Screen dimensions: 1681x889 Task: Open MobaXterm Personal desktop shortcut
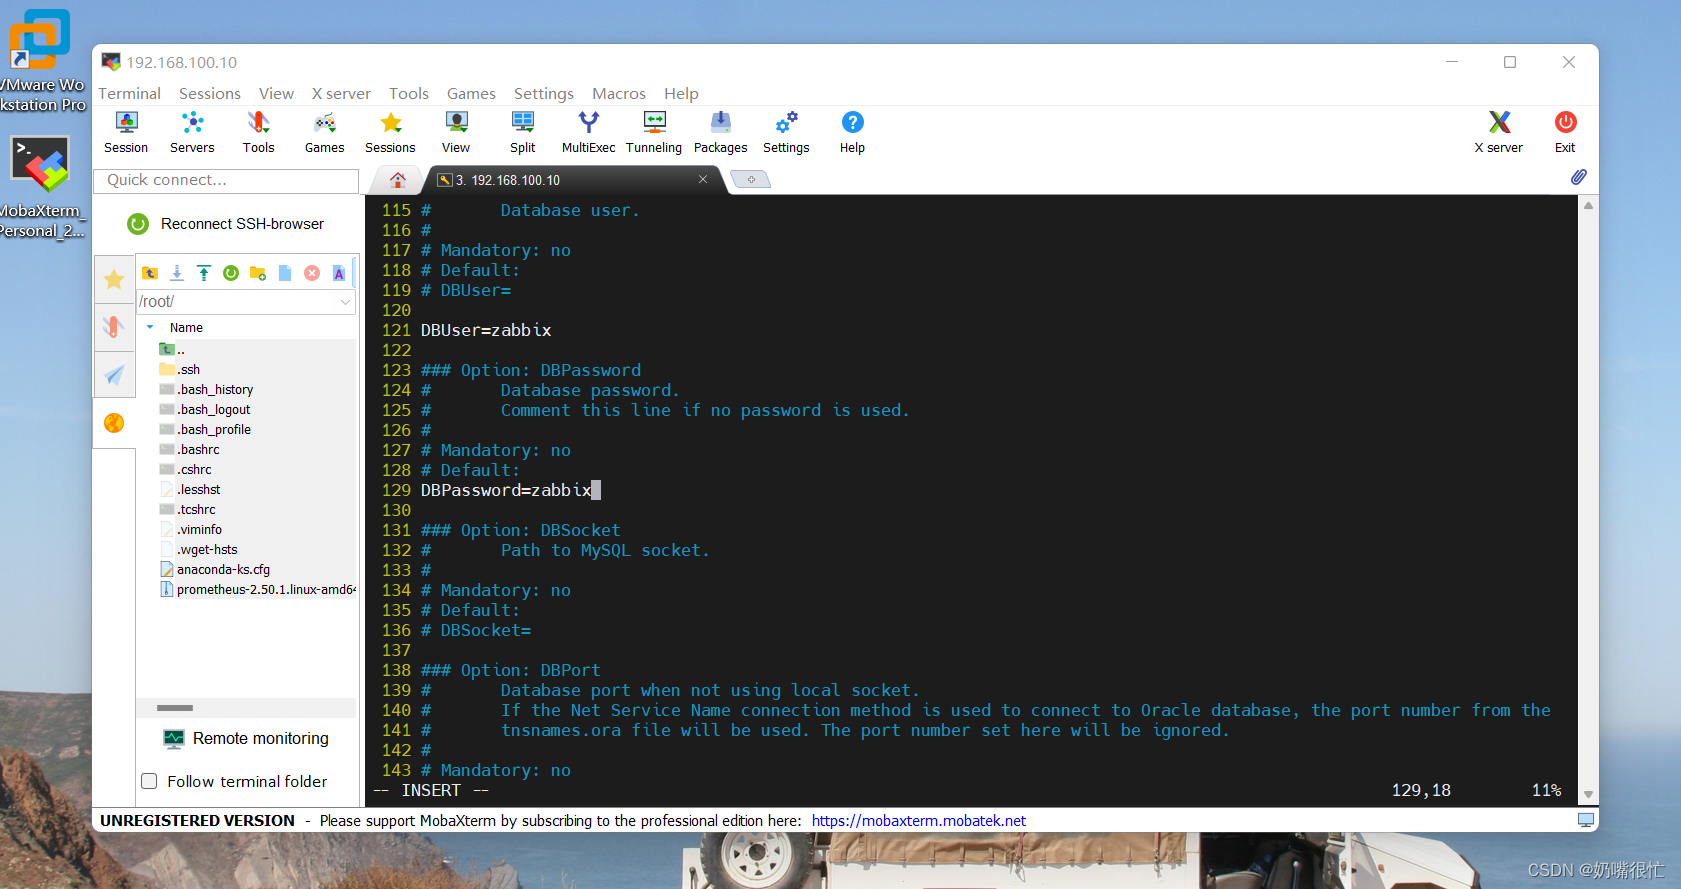[41, 187]
